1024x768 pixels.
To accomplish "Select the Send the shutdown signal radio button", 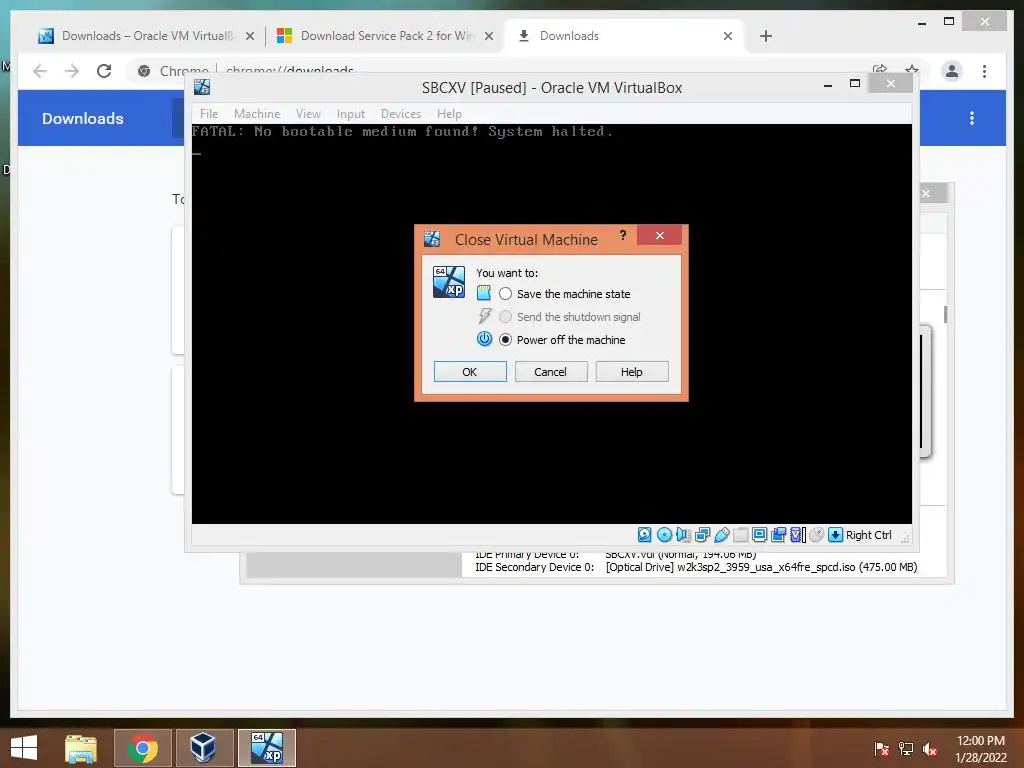I will pyautogui.click(x=505, y=317).
